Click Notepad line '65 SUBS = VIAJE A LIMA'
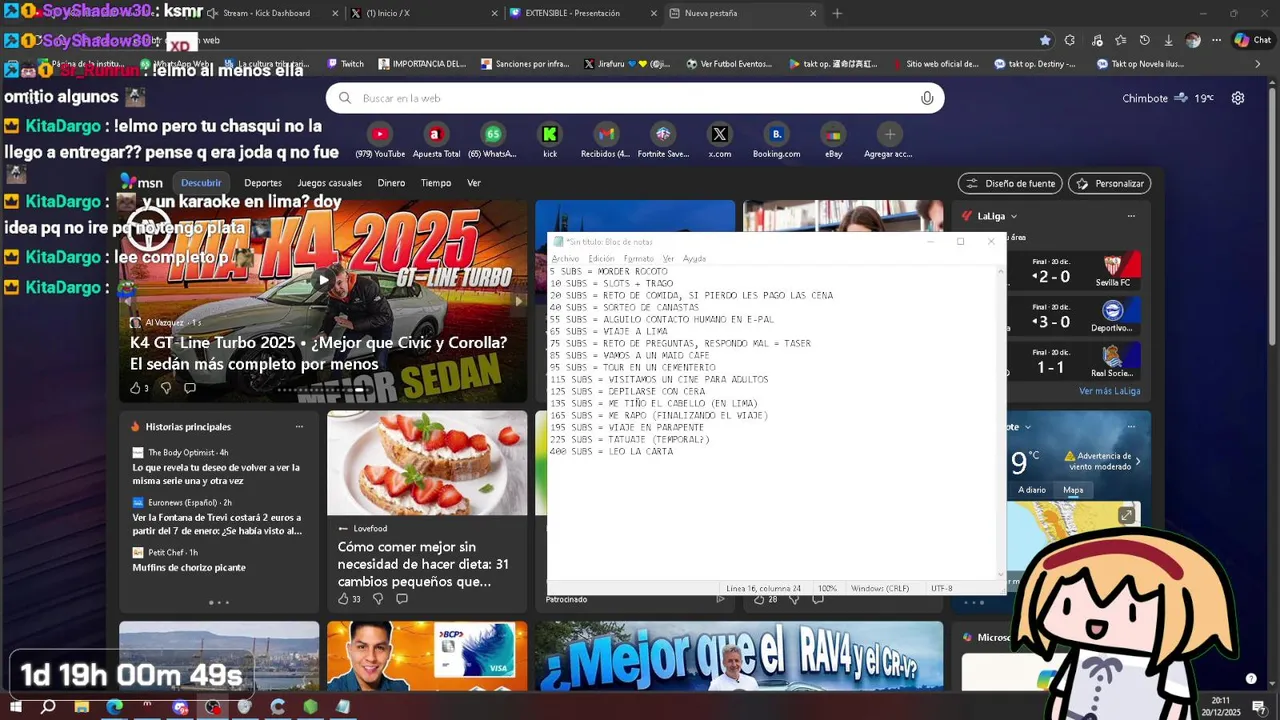The width and height of the screenshot is (1280, 720). tap(608, 331)
